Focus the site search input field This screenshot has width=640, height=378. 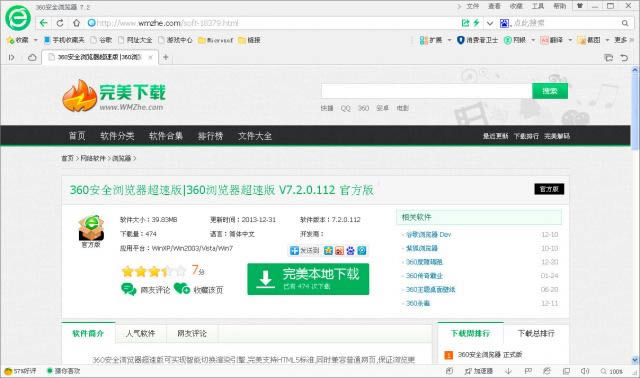[x=427, y=91]
